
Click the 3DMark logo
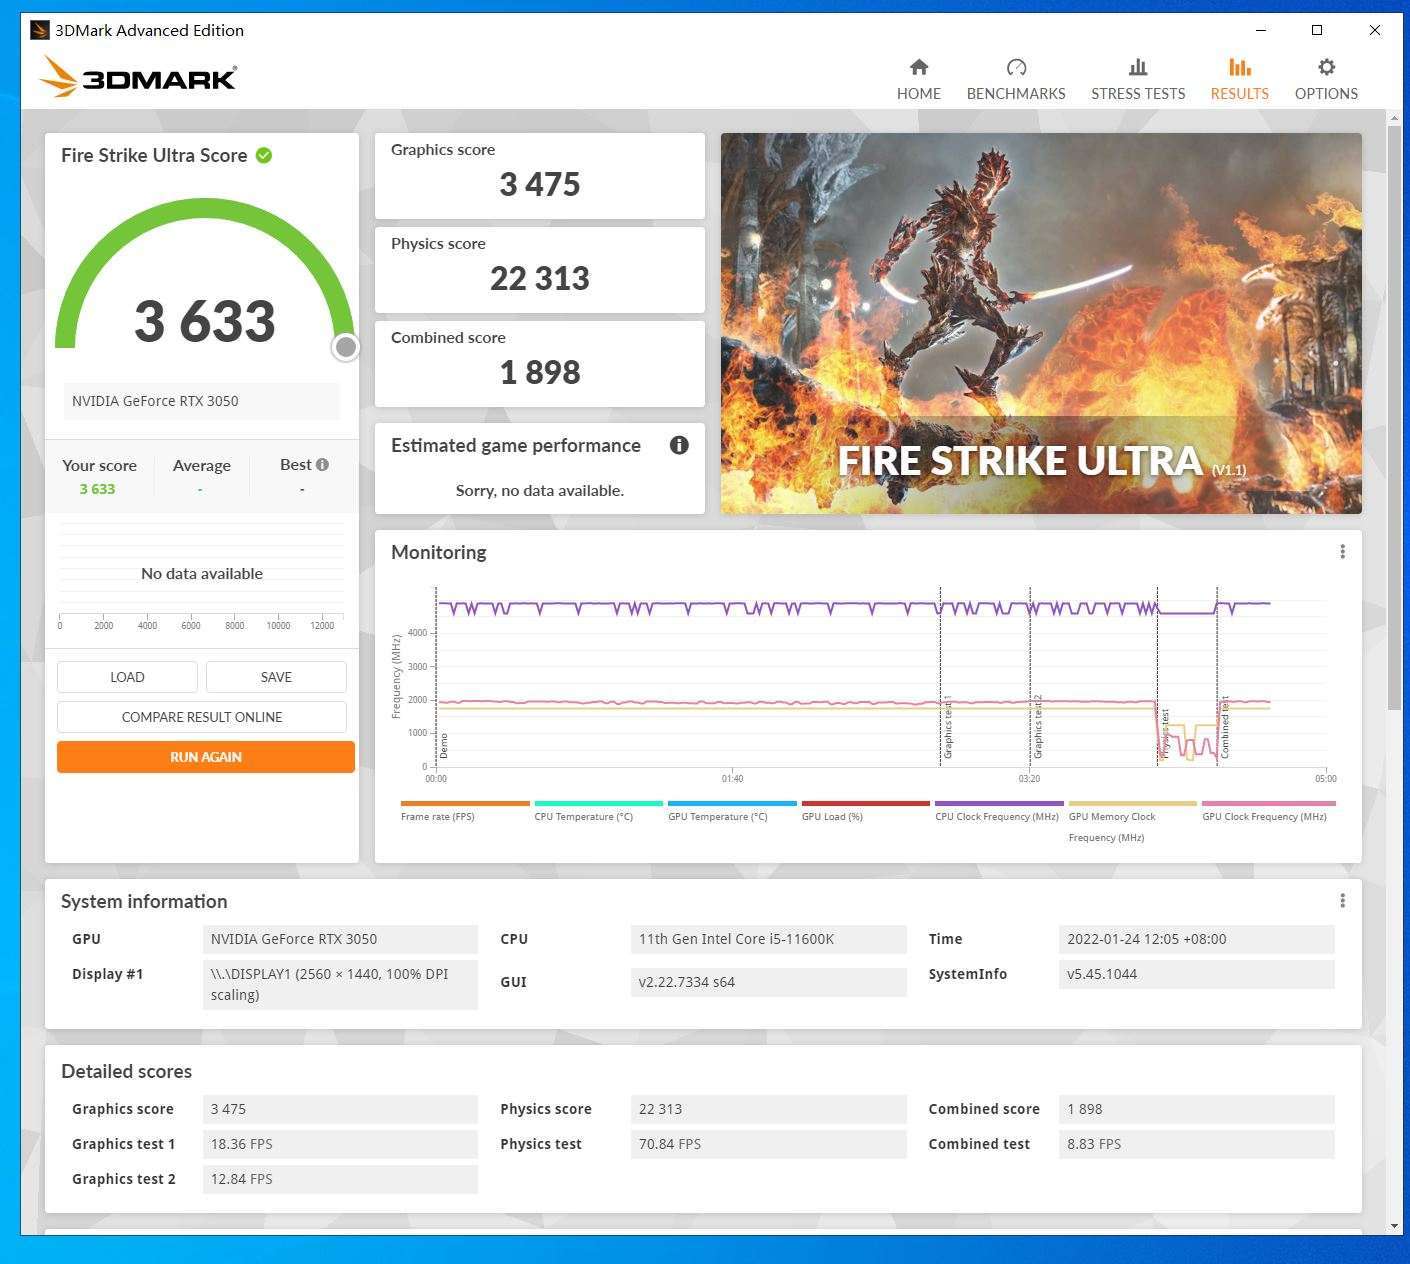click(138, 77)
